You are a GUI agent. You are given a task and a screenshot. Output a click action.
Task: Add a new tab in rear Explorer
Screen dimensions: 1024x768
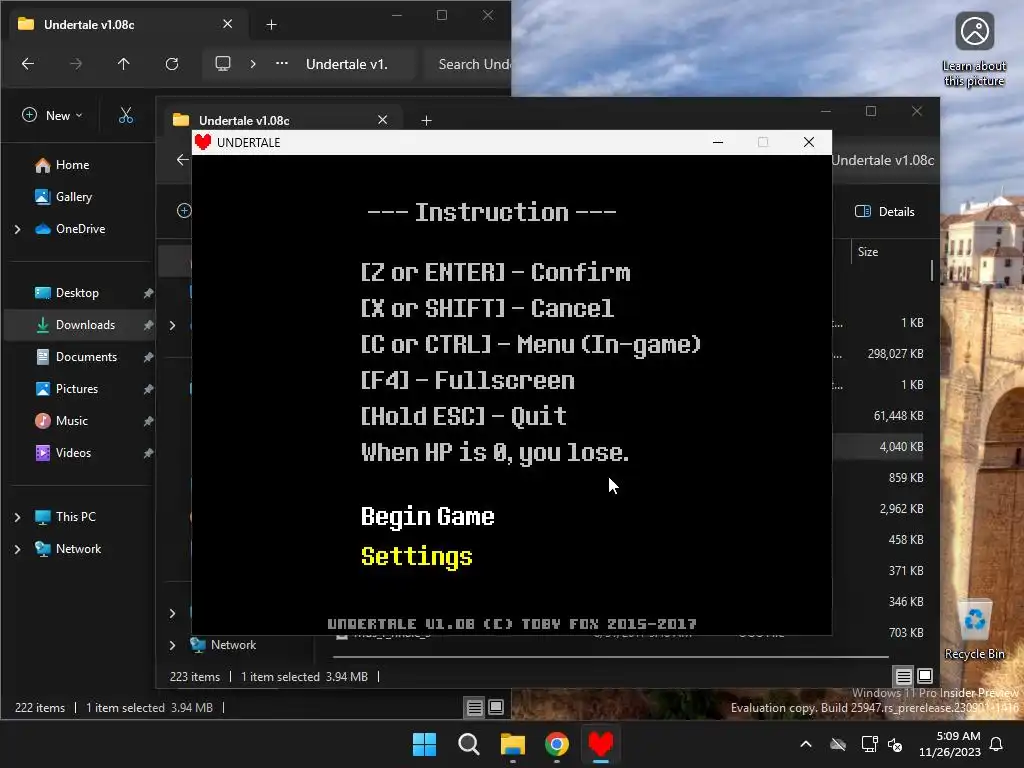[272, 25]
